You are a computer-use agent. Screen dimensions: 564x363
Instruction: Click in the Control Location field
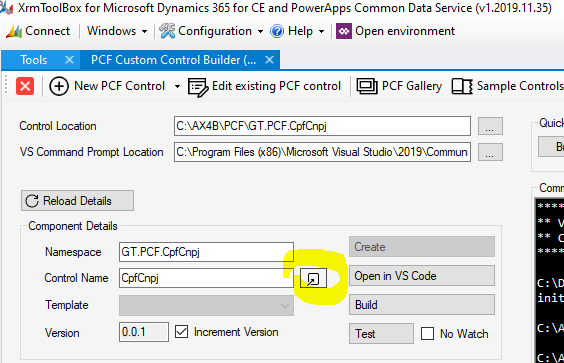tap(322, 126)
